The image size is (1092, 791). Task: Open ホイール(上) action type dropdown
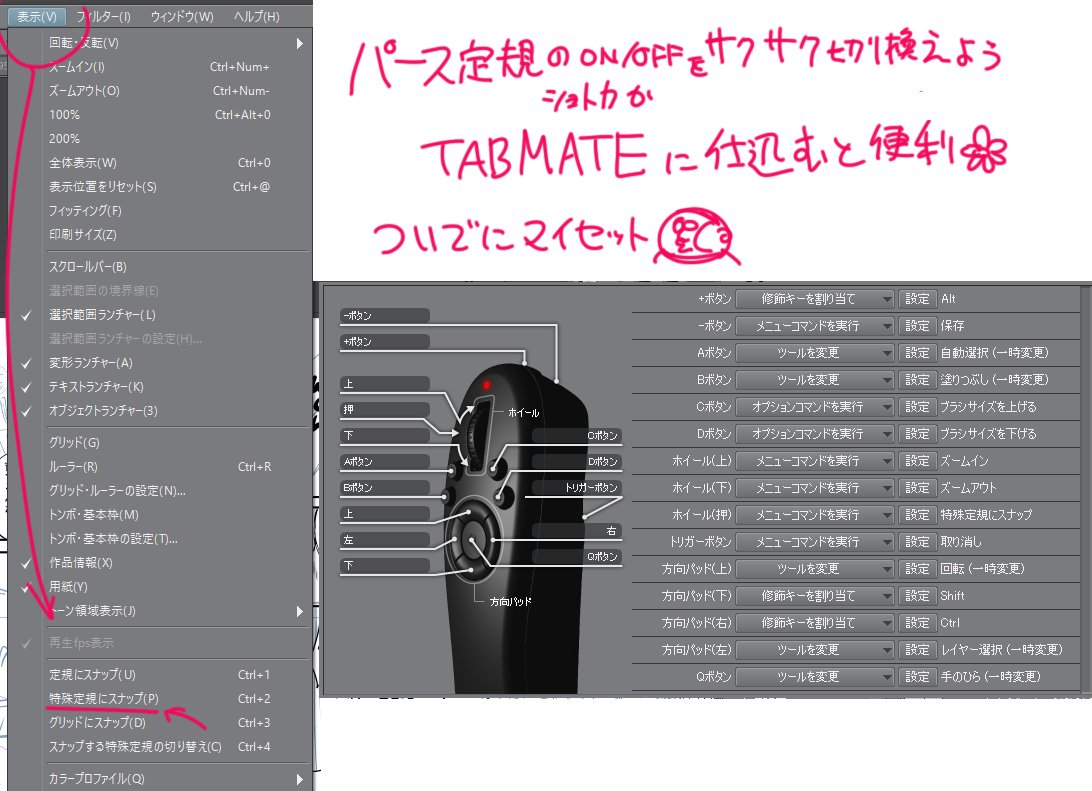tap(815, 461)
